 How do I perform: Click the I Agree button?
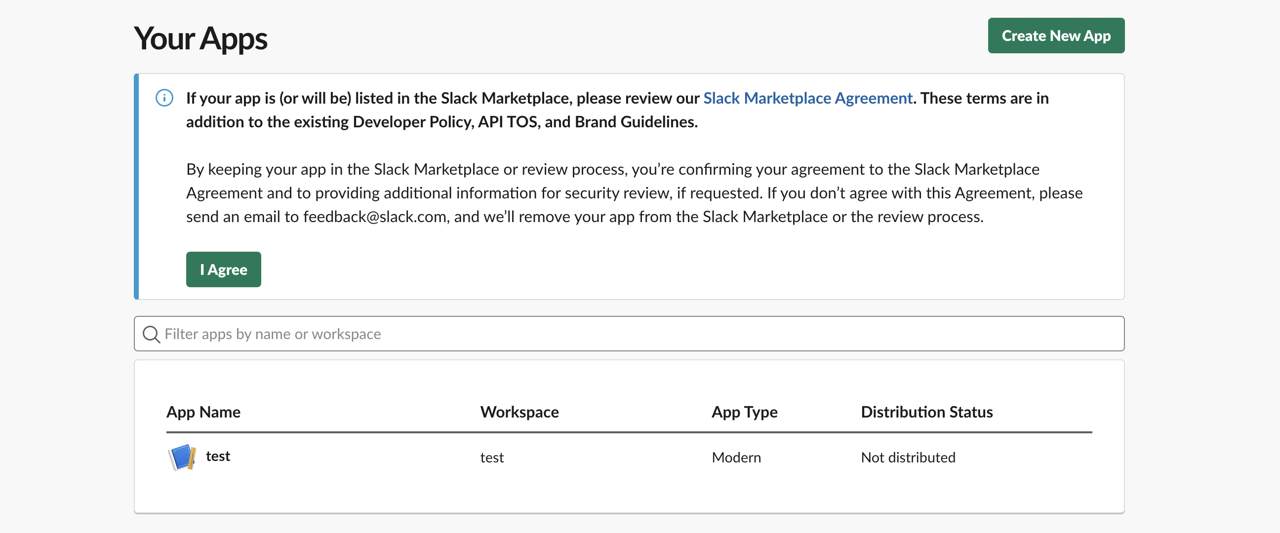pyautogui.click(x=223, y=269)
